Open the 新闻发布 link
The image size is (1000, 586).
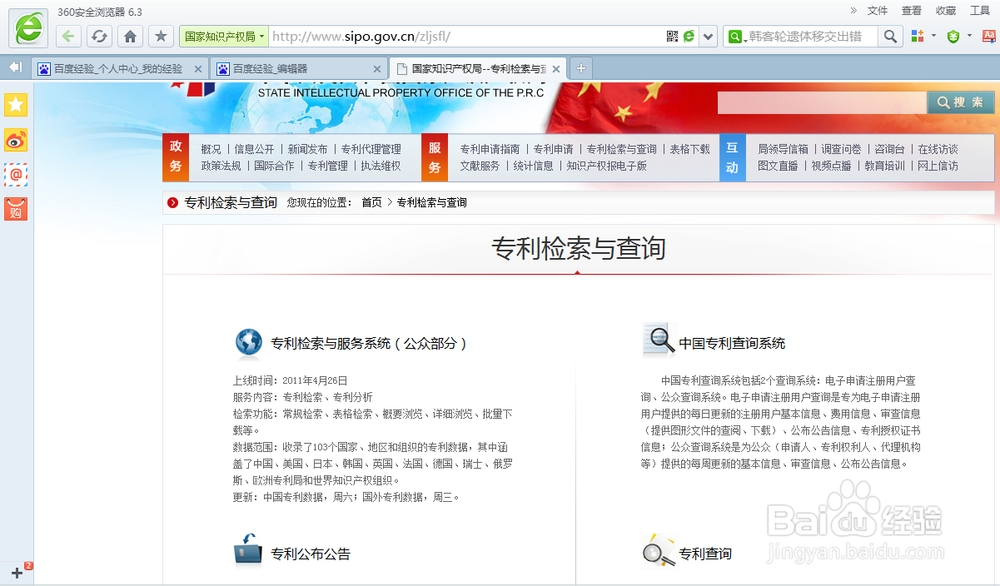pyautogui.click(x=307, y=149)
